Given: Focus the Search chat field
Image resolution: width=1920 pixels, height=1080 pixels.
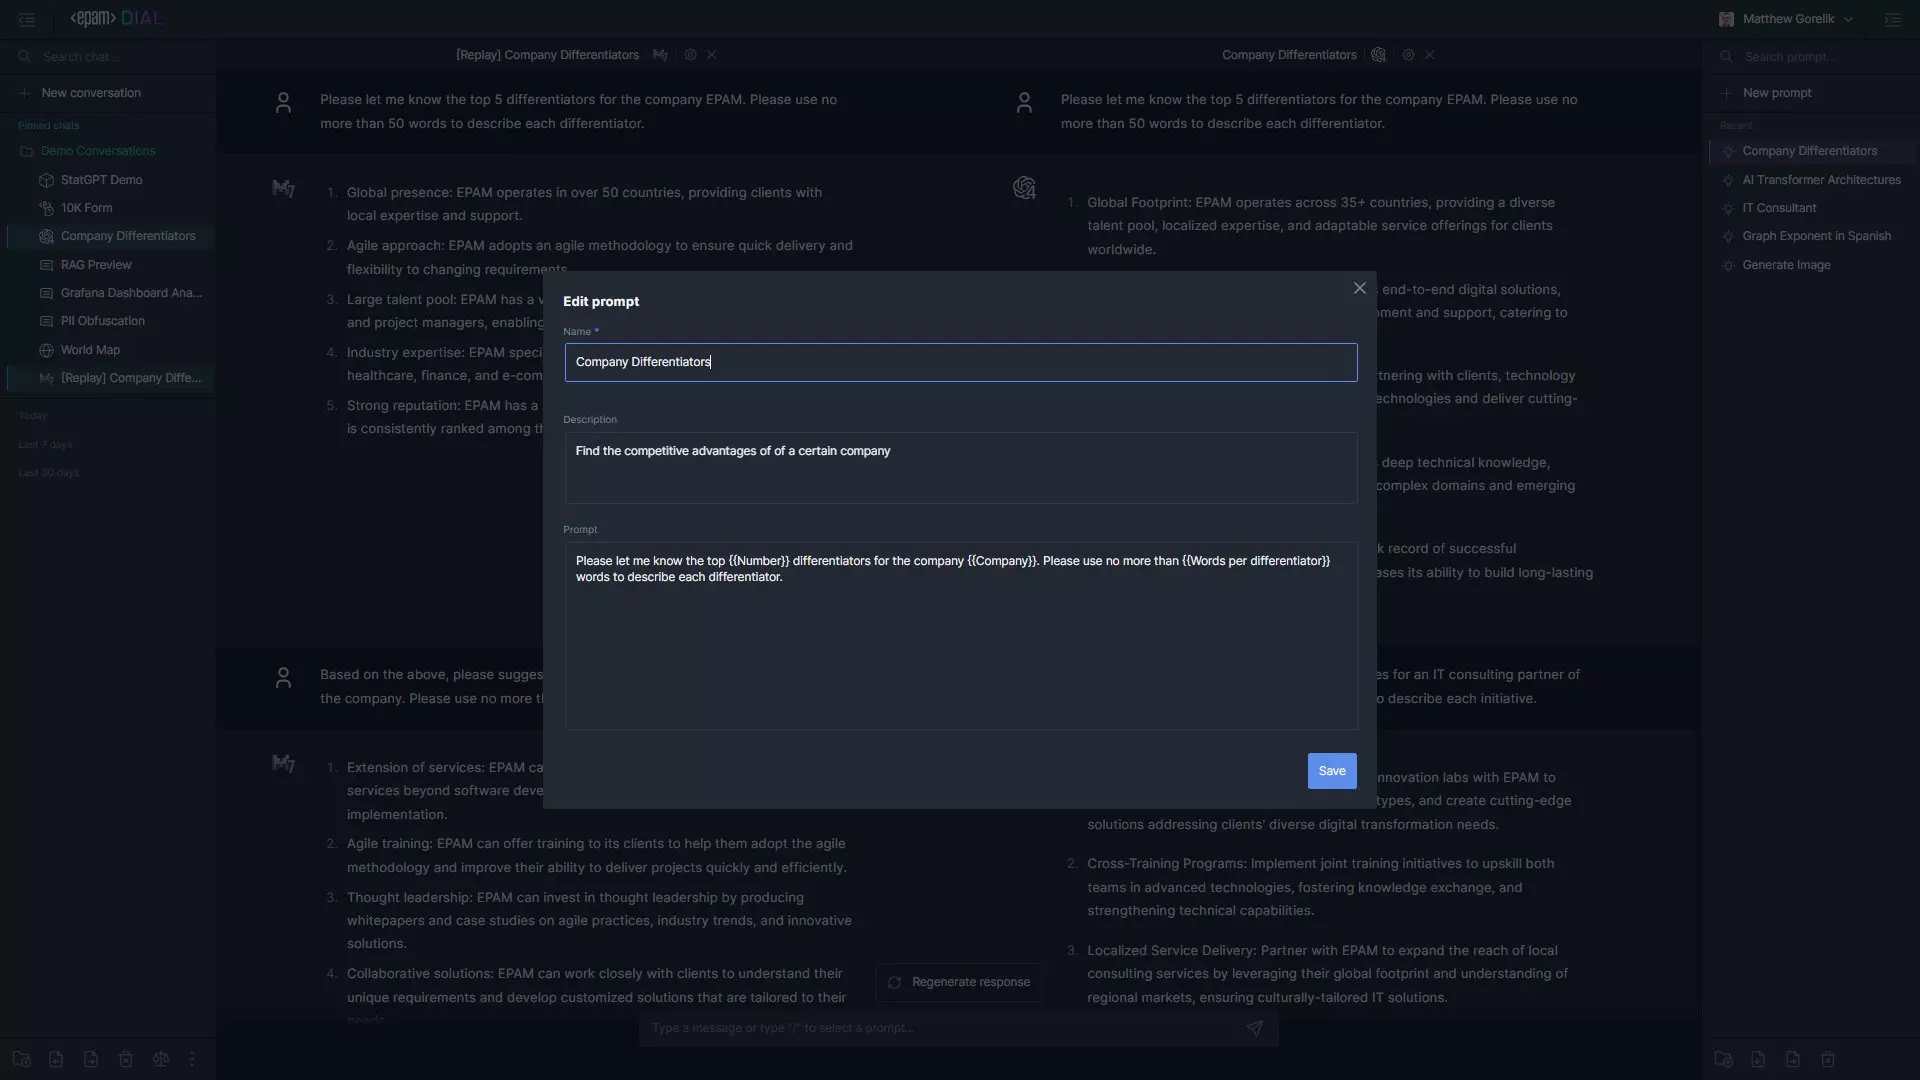Looking at the screenshot, I should pos(108,57).
